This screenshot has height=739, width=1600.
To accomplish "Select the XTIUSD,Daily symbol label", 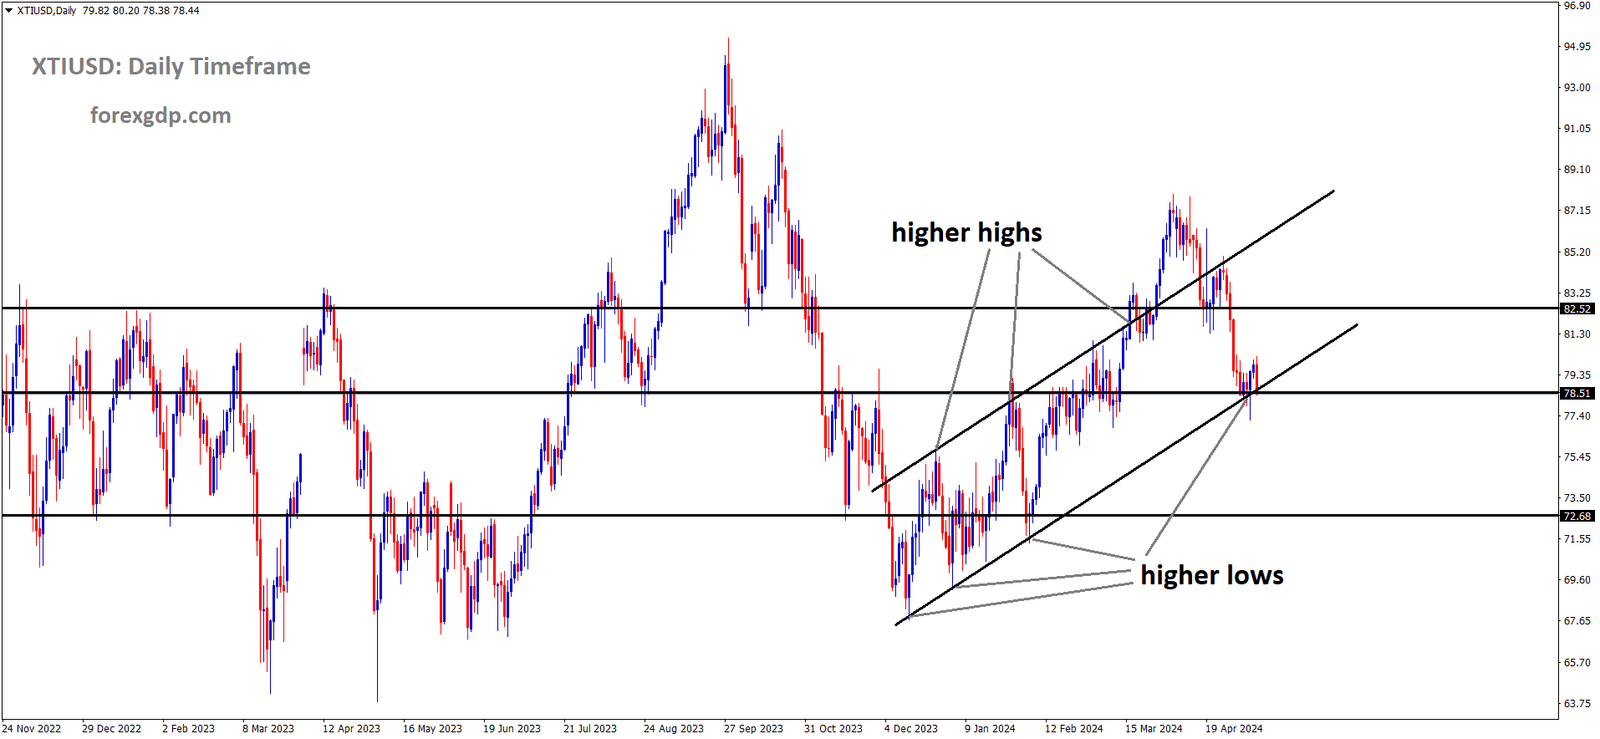I will click(47, 11).
